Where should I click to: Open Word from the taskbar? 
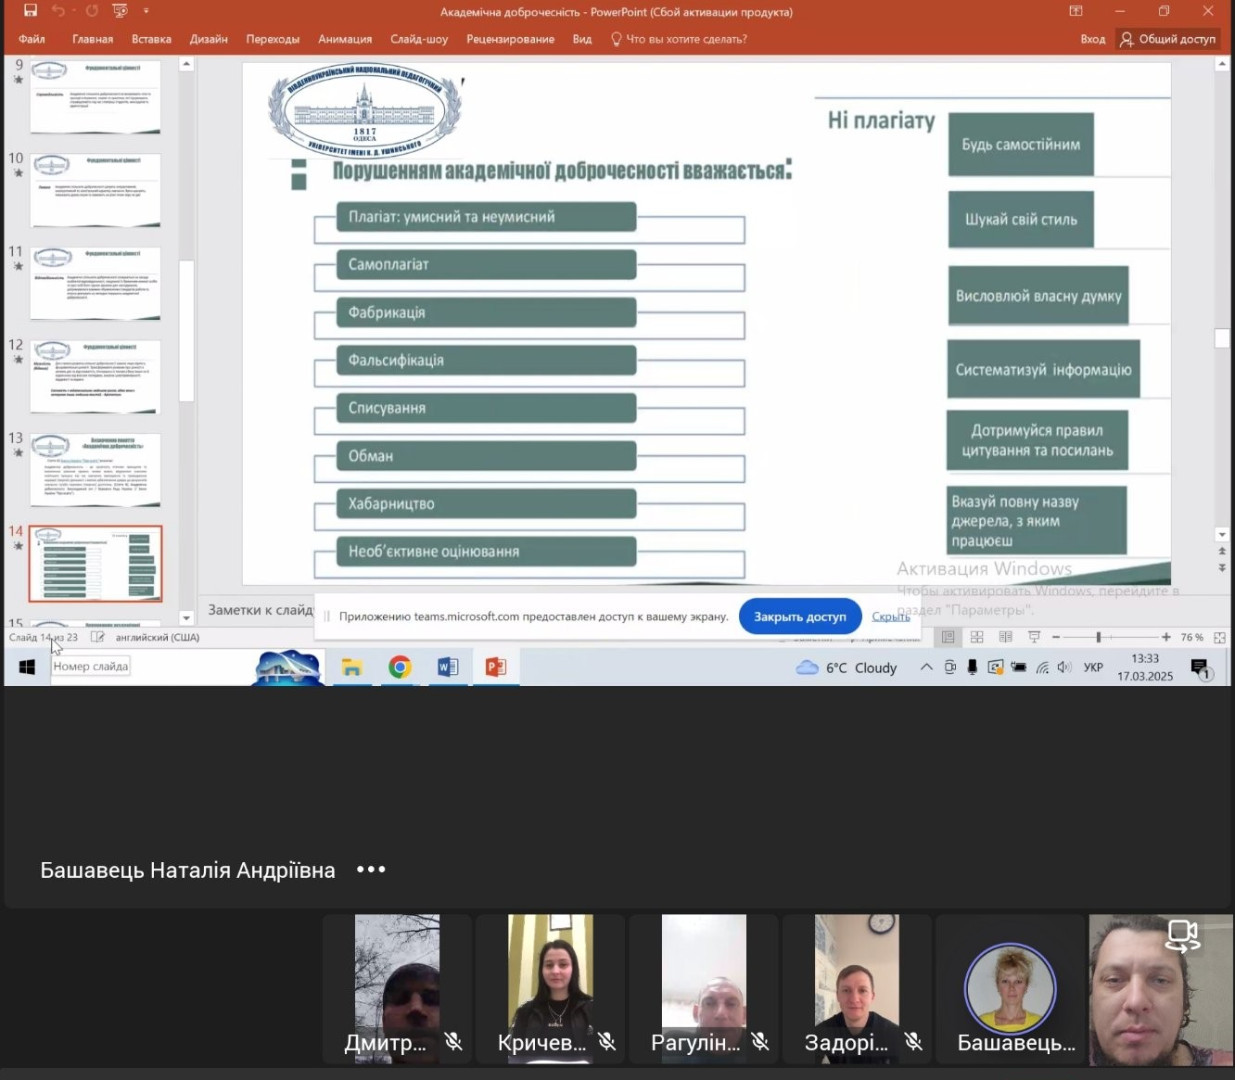point(448,667)
